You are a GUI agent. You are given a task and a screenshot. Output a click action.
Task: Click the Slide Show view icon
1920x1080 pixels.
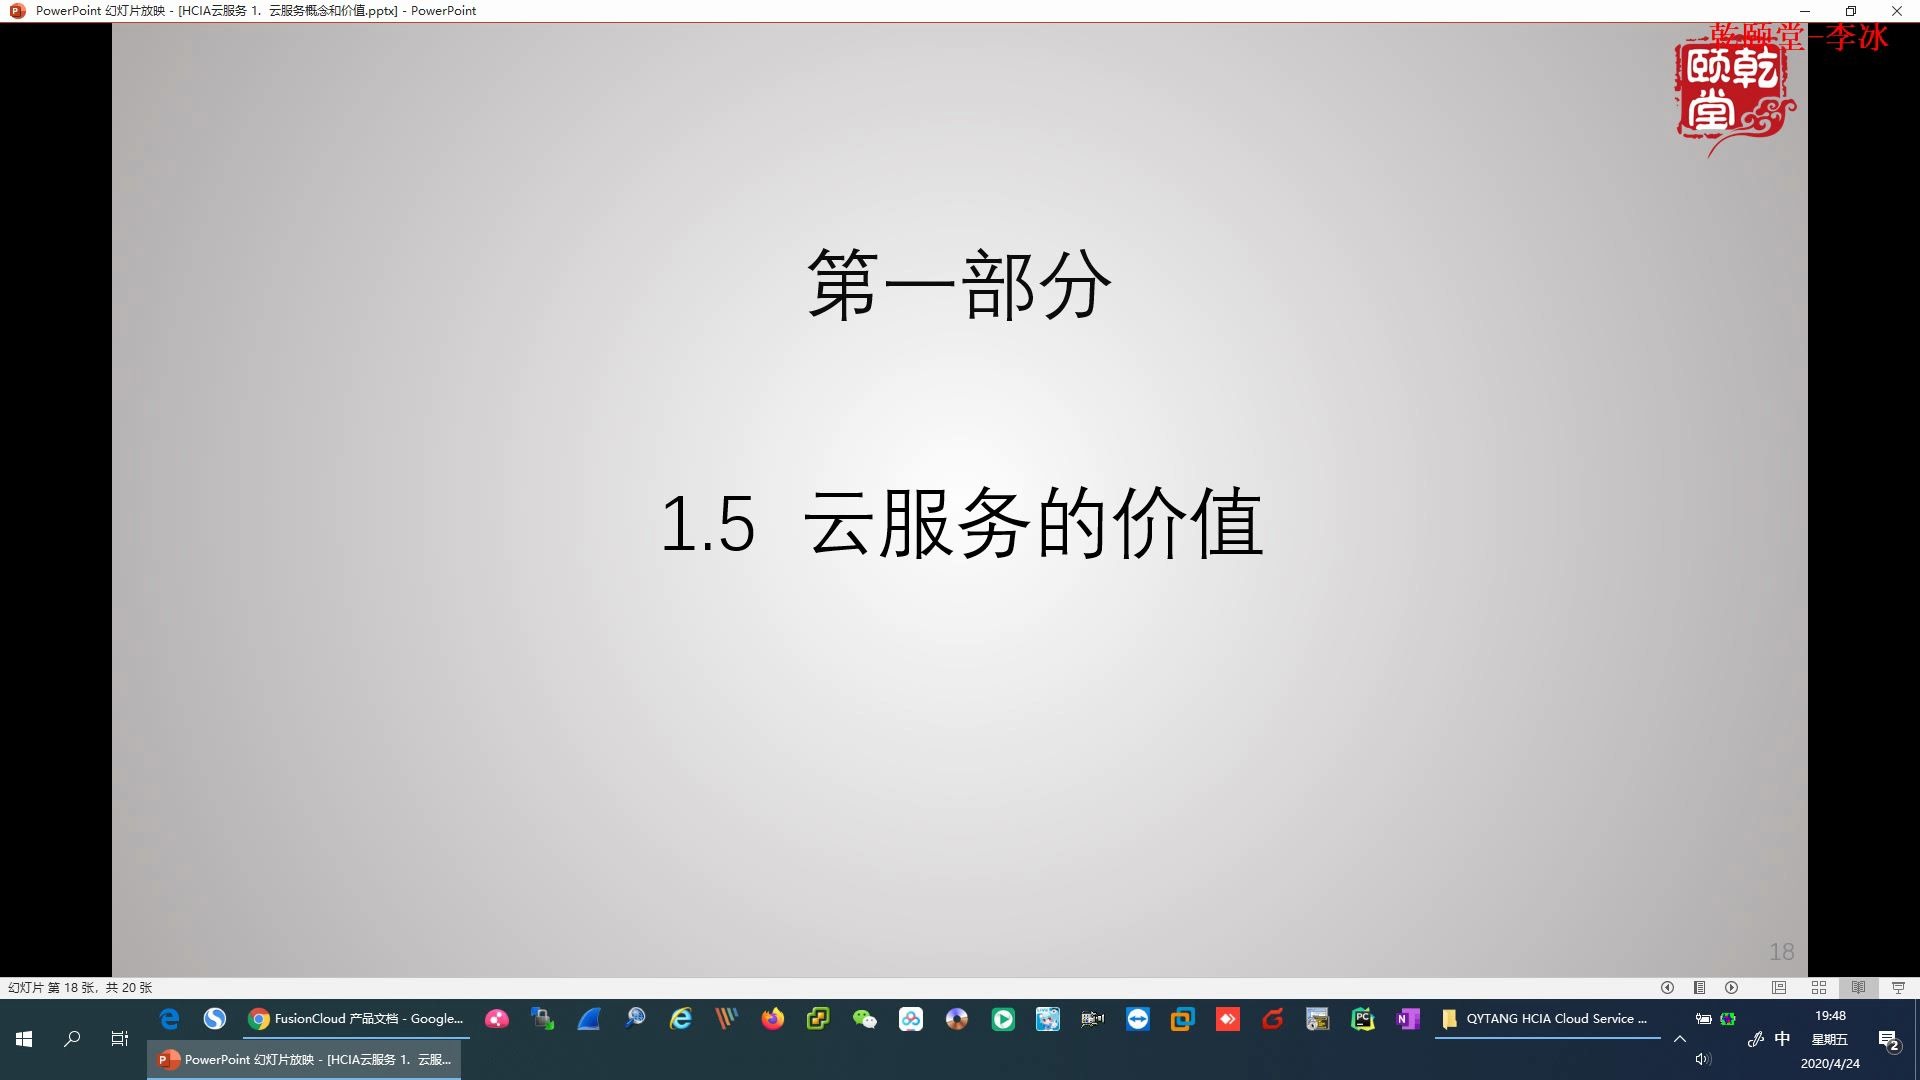point(1900,986)
